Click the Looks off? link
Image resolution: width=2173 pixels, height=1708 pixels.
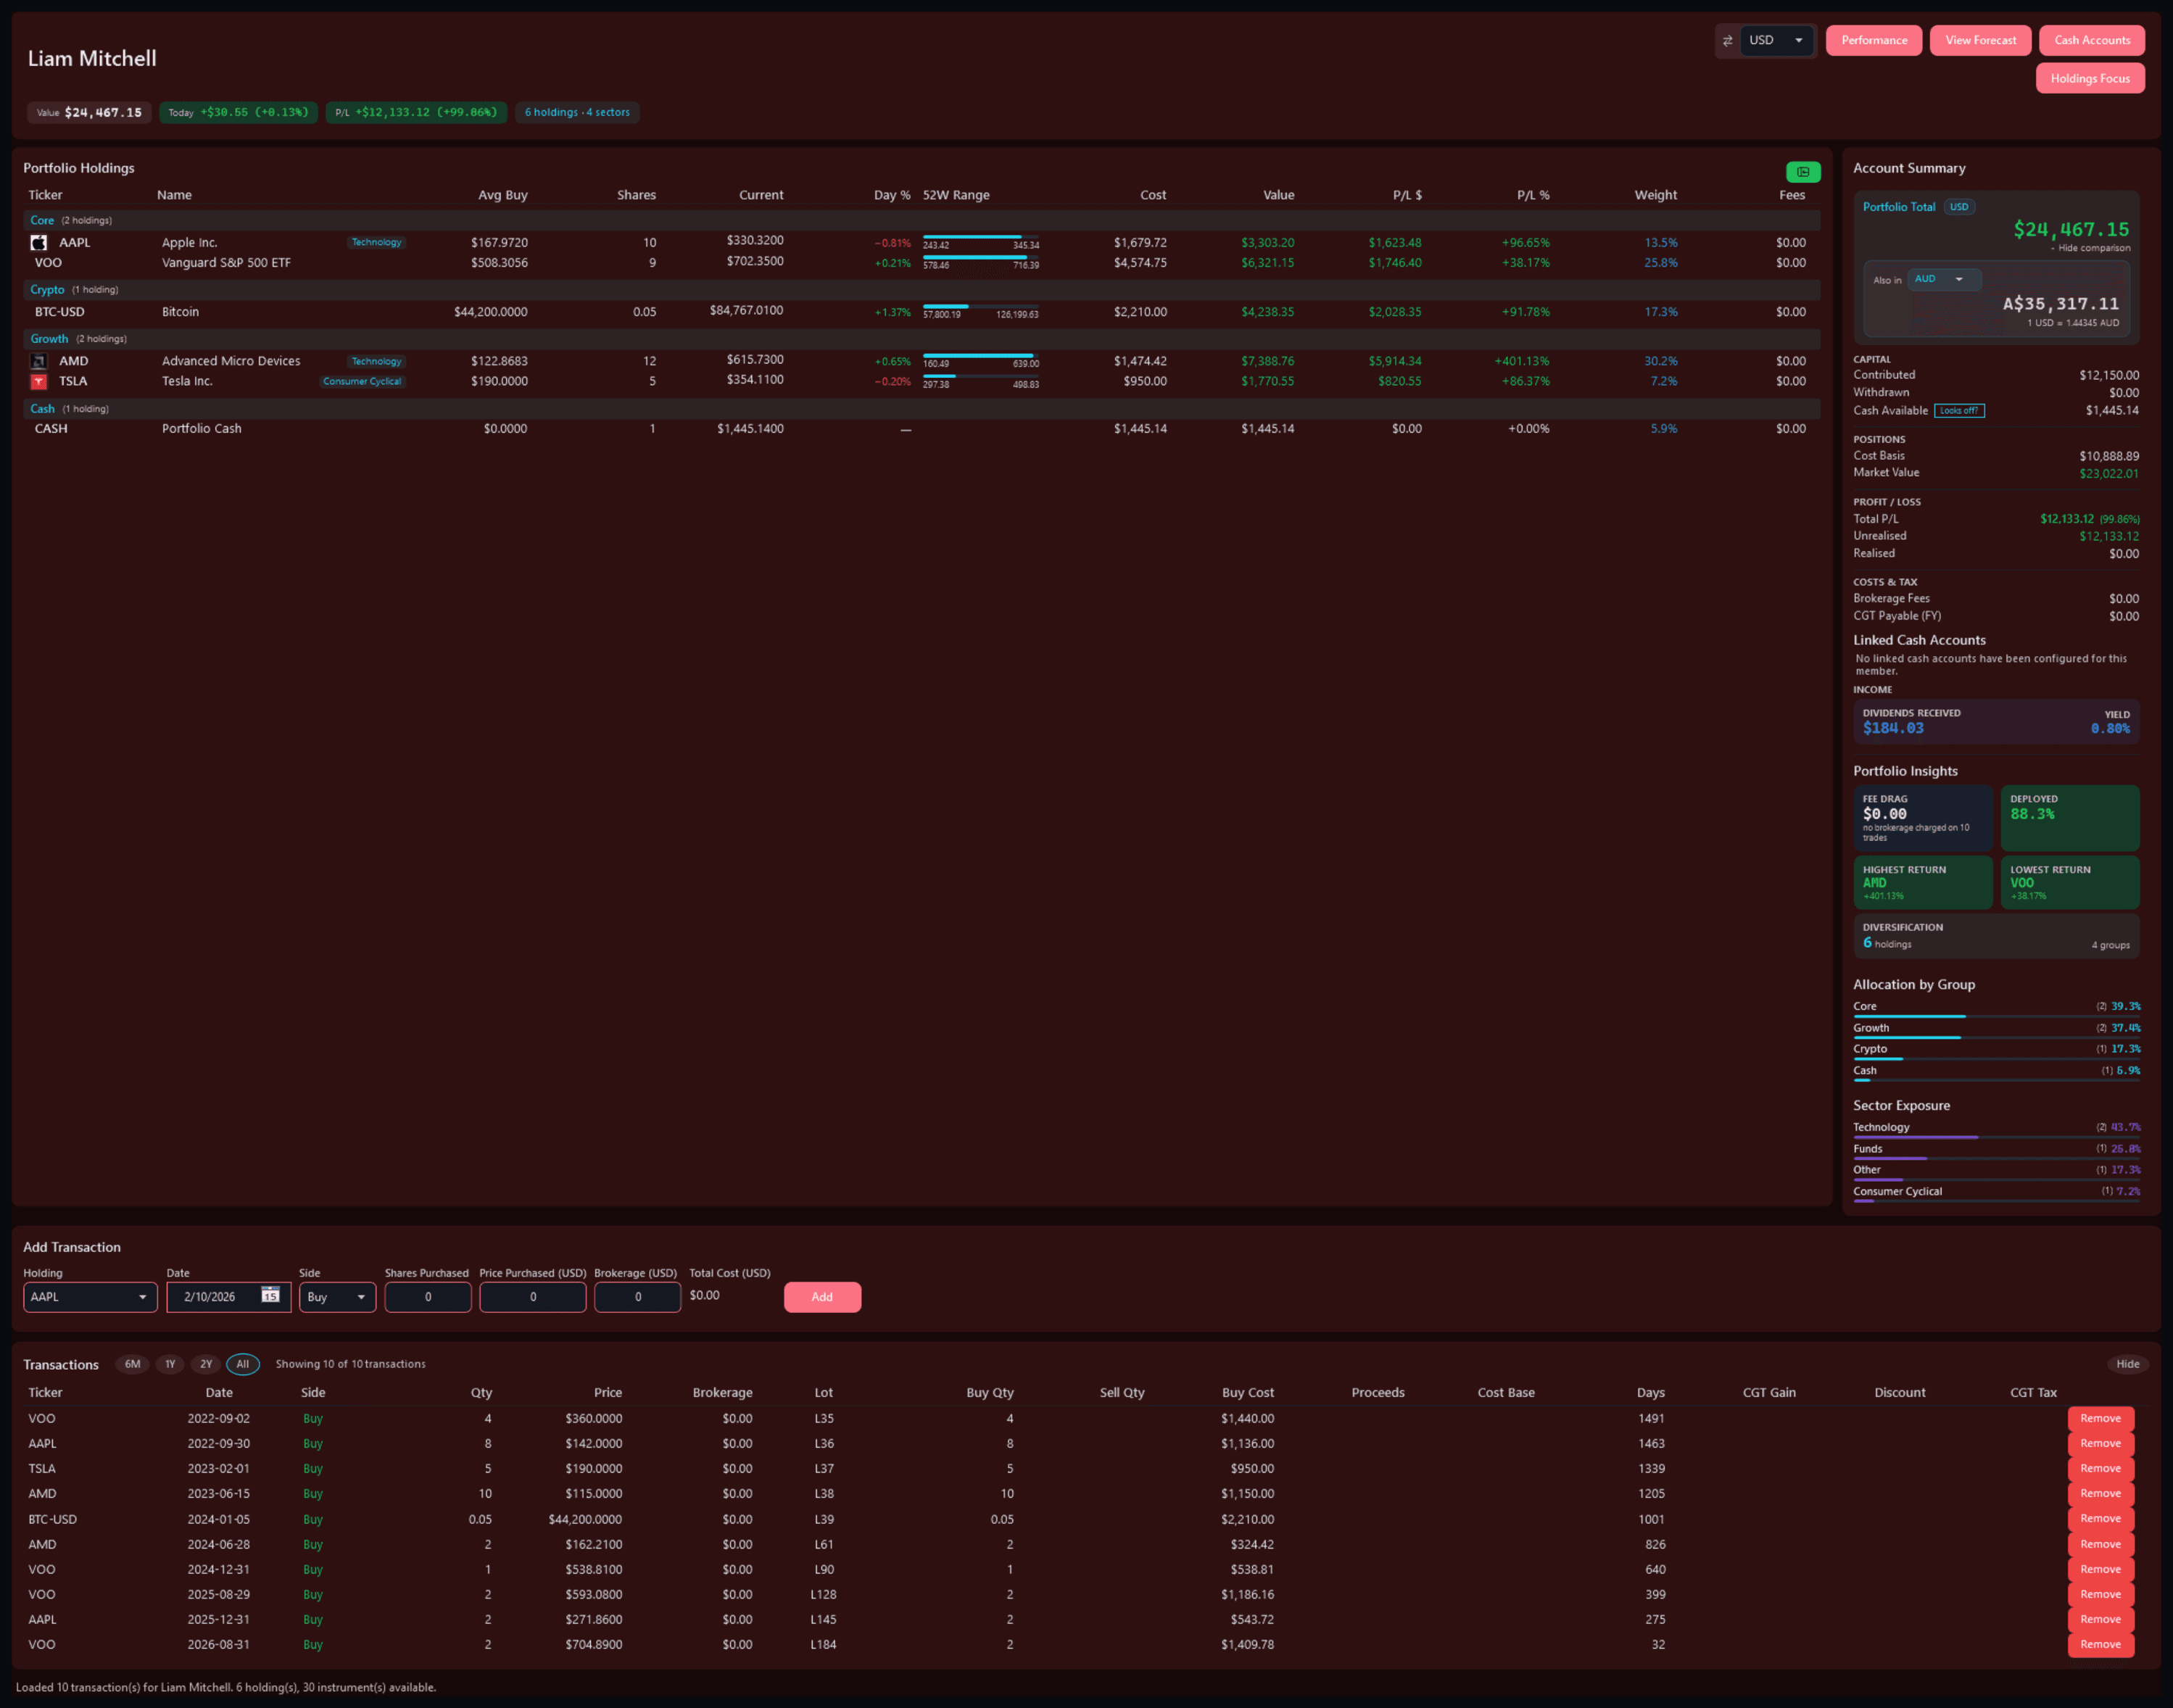click(x=1959, y=411)
